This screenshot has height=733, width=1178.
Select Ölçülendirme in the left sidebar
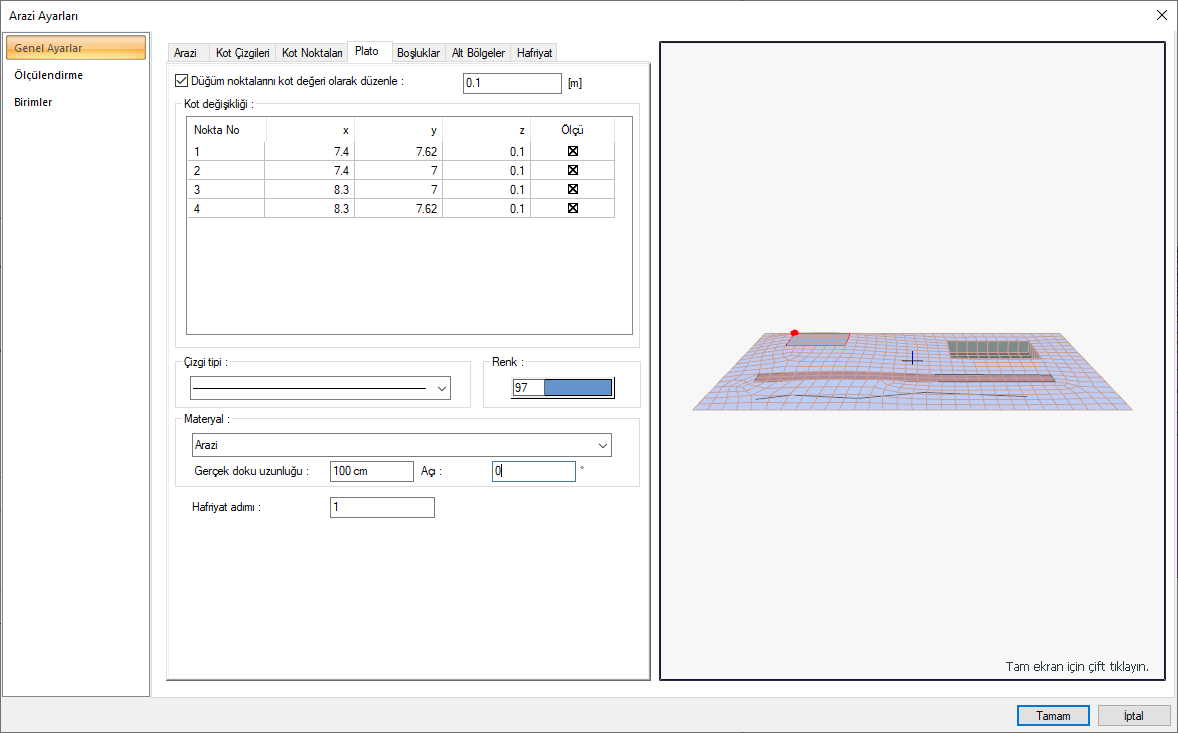[49, 75]
